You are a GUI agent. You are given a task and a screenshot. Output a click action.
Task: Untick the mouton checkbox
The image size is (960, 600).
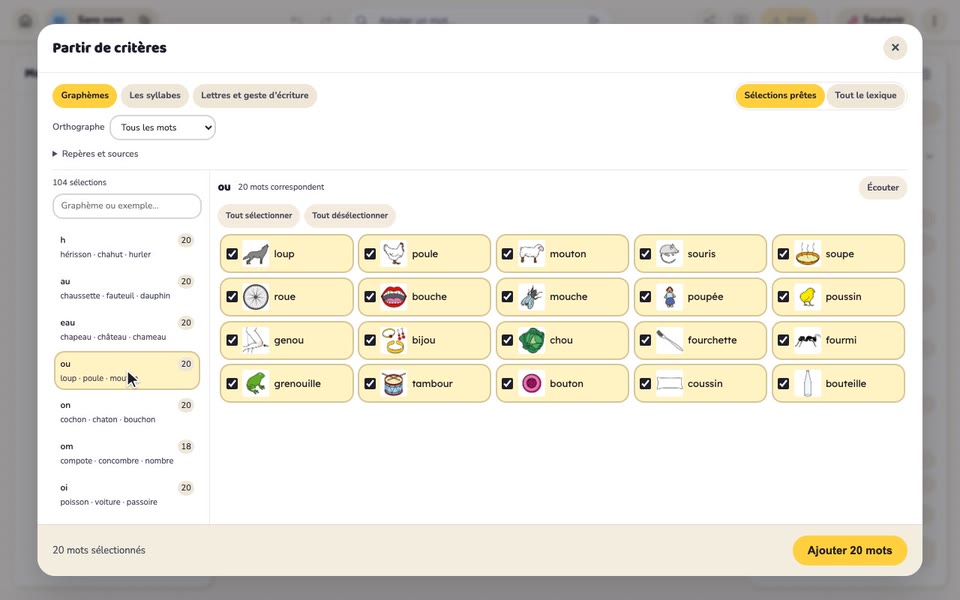(x=508, y=253)
